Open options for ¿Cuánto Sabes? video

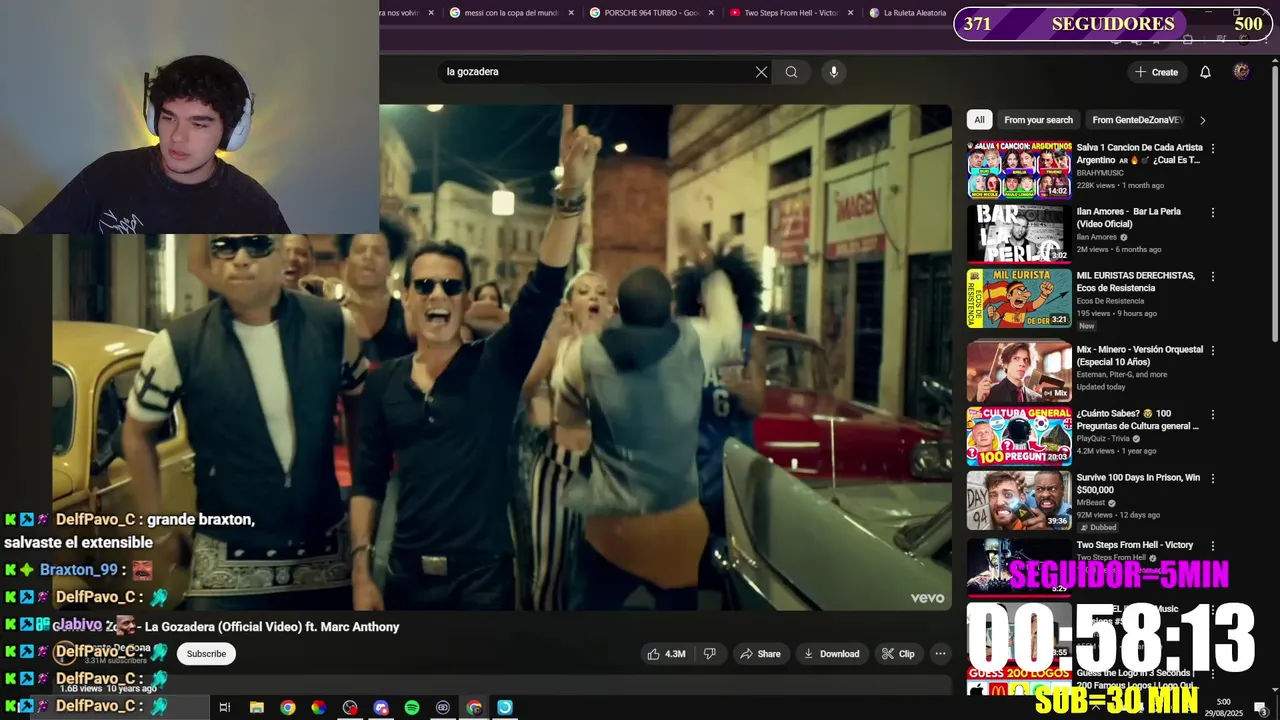coord(1213,414)
